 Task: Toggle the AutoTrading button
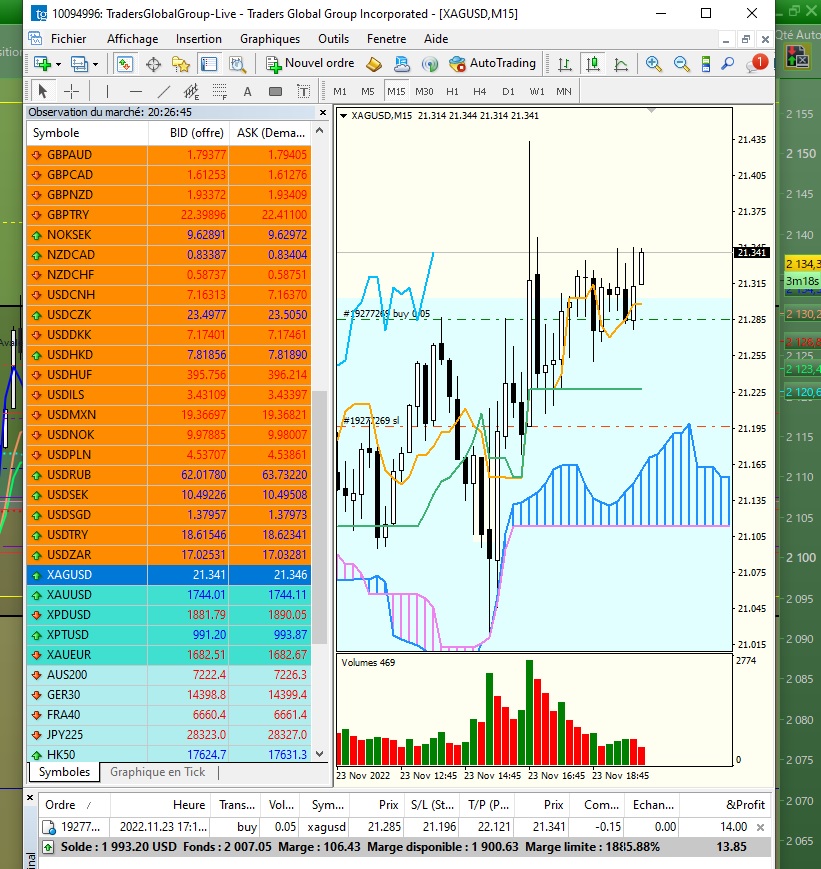492,64
